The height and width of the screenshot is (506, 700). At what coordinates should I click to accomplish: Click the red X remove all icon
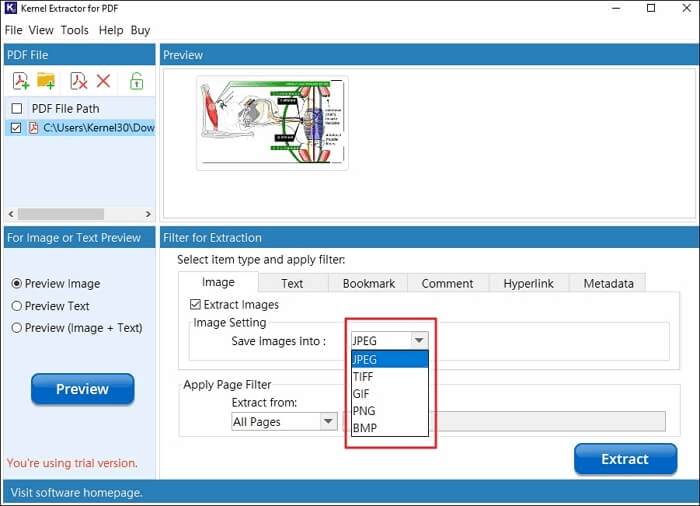104,81
